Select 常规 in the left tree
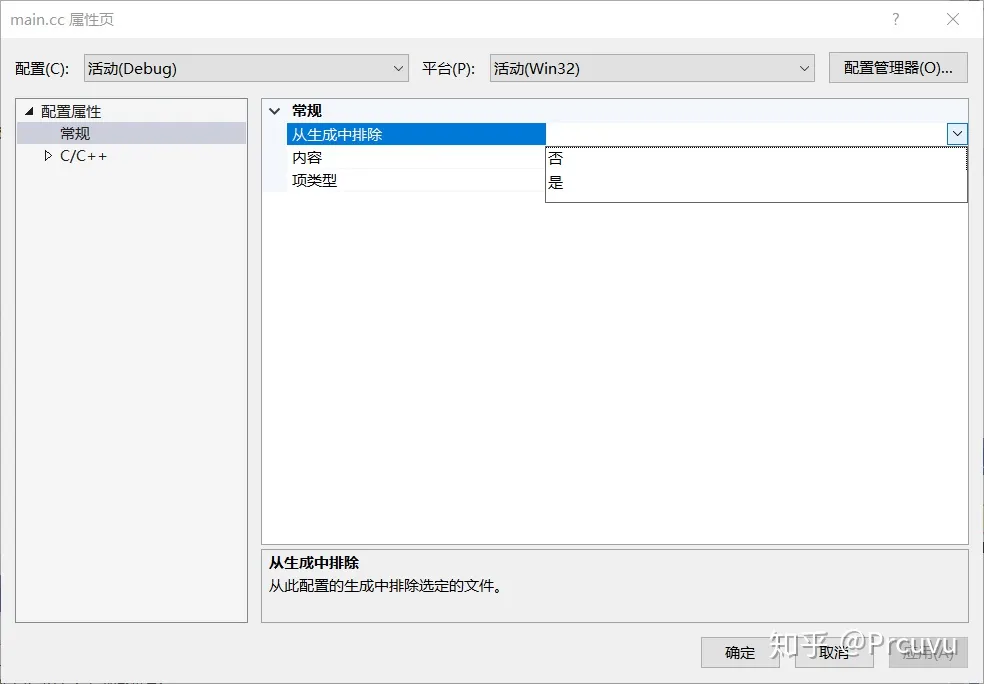Image resolution: width=984 pixels, height=684 pixels. (75, 134)
